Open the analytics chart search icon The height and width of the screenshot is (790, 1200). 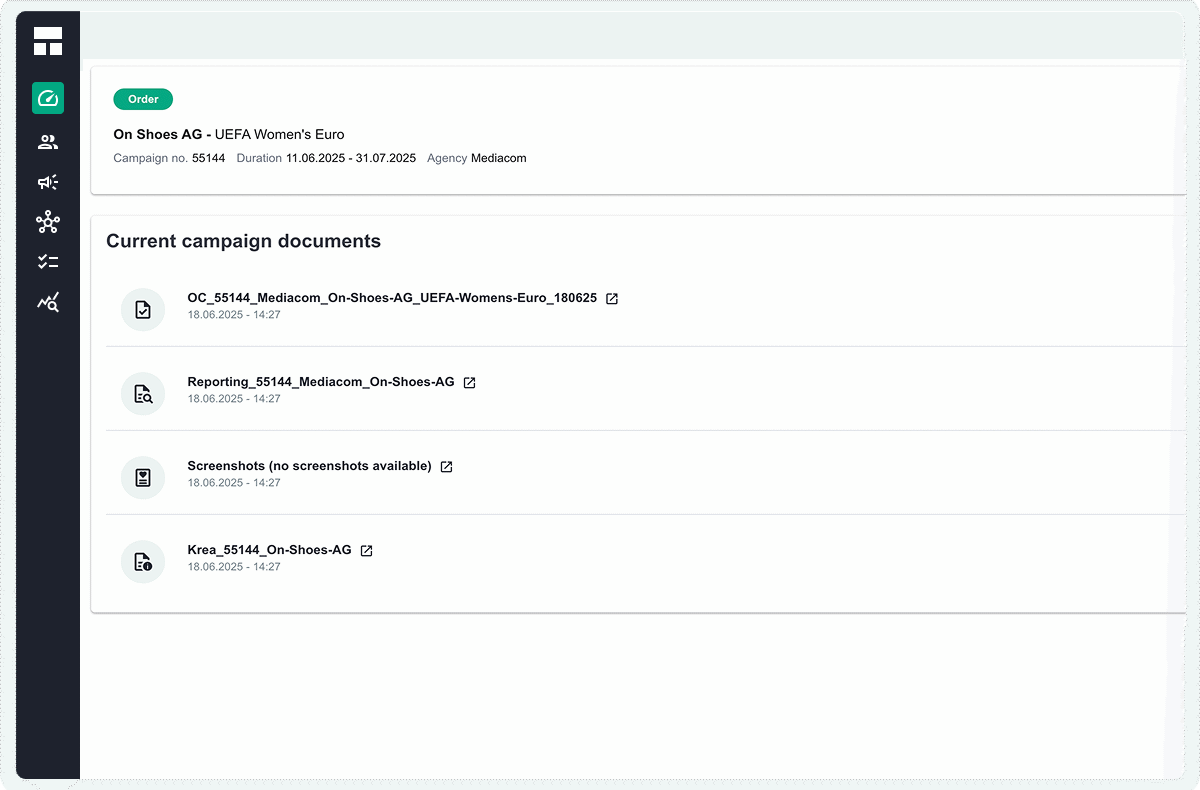pos(48,302)
